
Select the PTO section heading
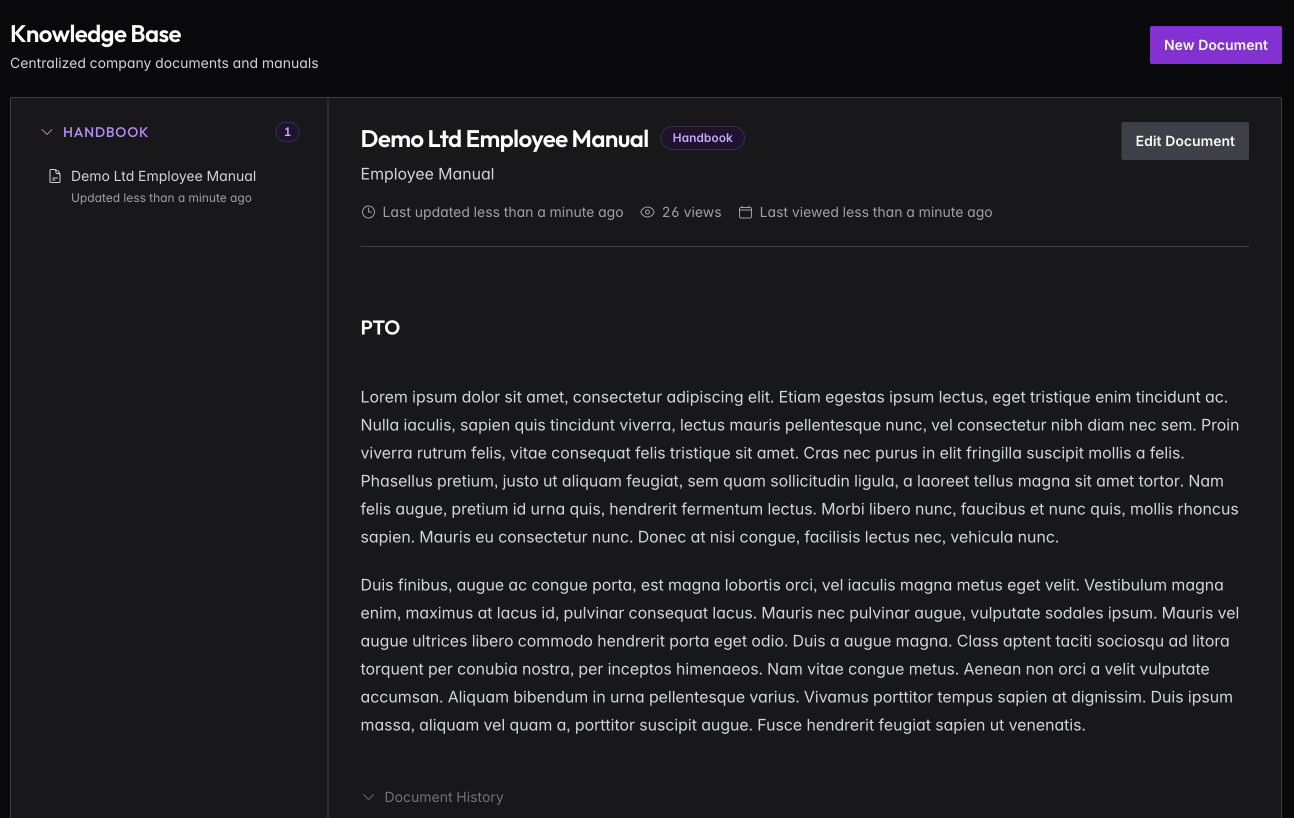click(x=380, y=328)
